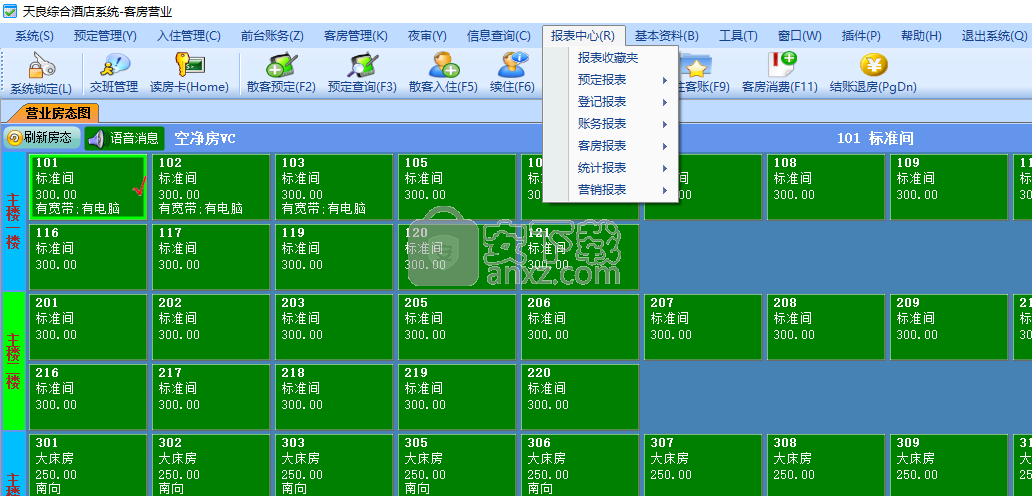Select room 301 大床房 tile
1032x496 pixels.
[88, 465]
